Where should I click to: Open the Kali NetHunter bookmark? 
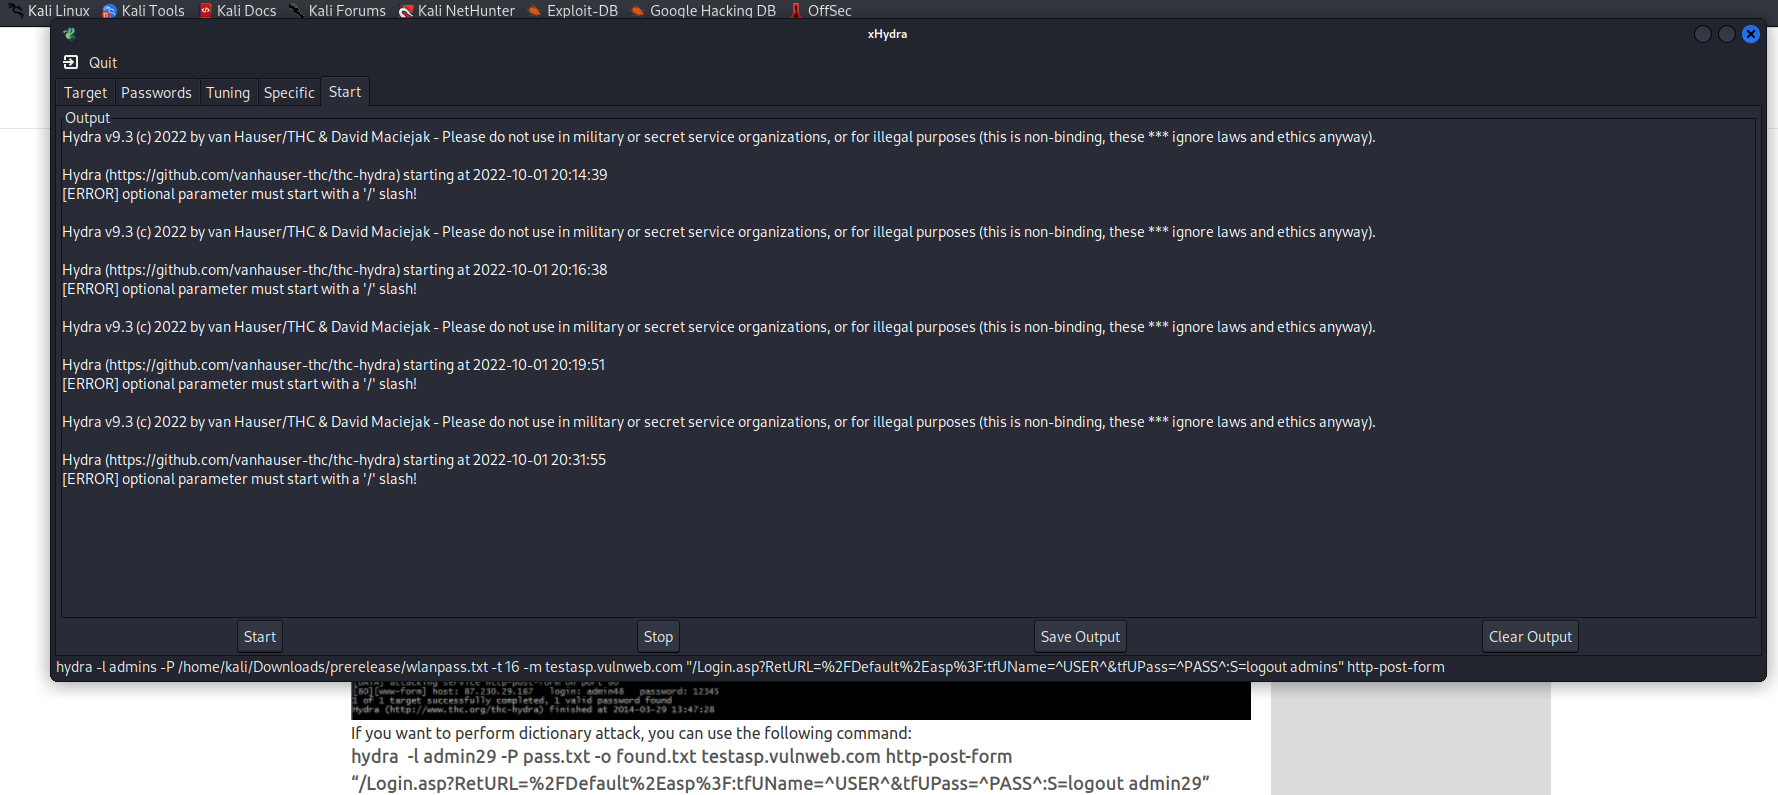(457, 10)
